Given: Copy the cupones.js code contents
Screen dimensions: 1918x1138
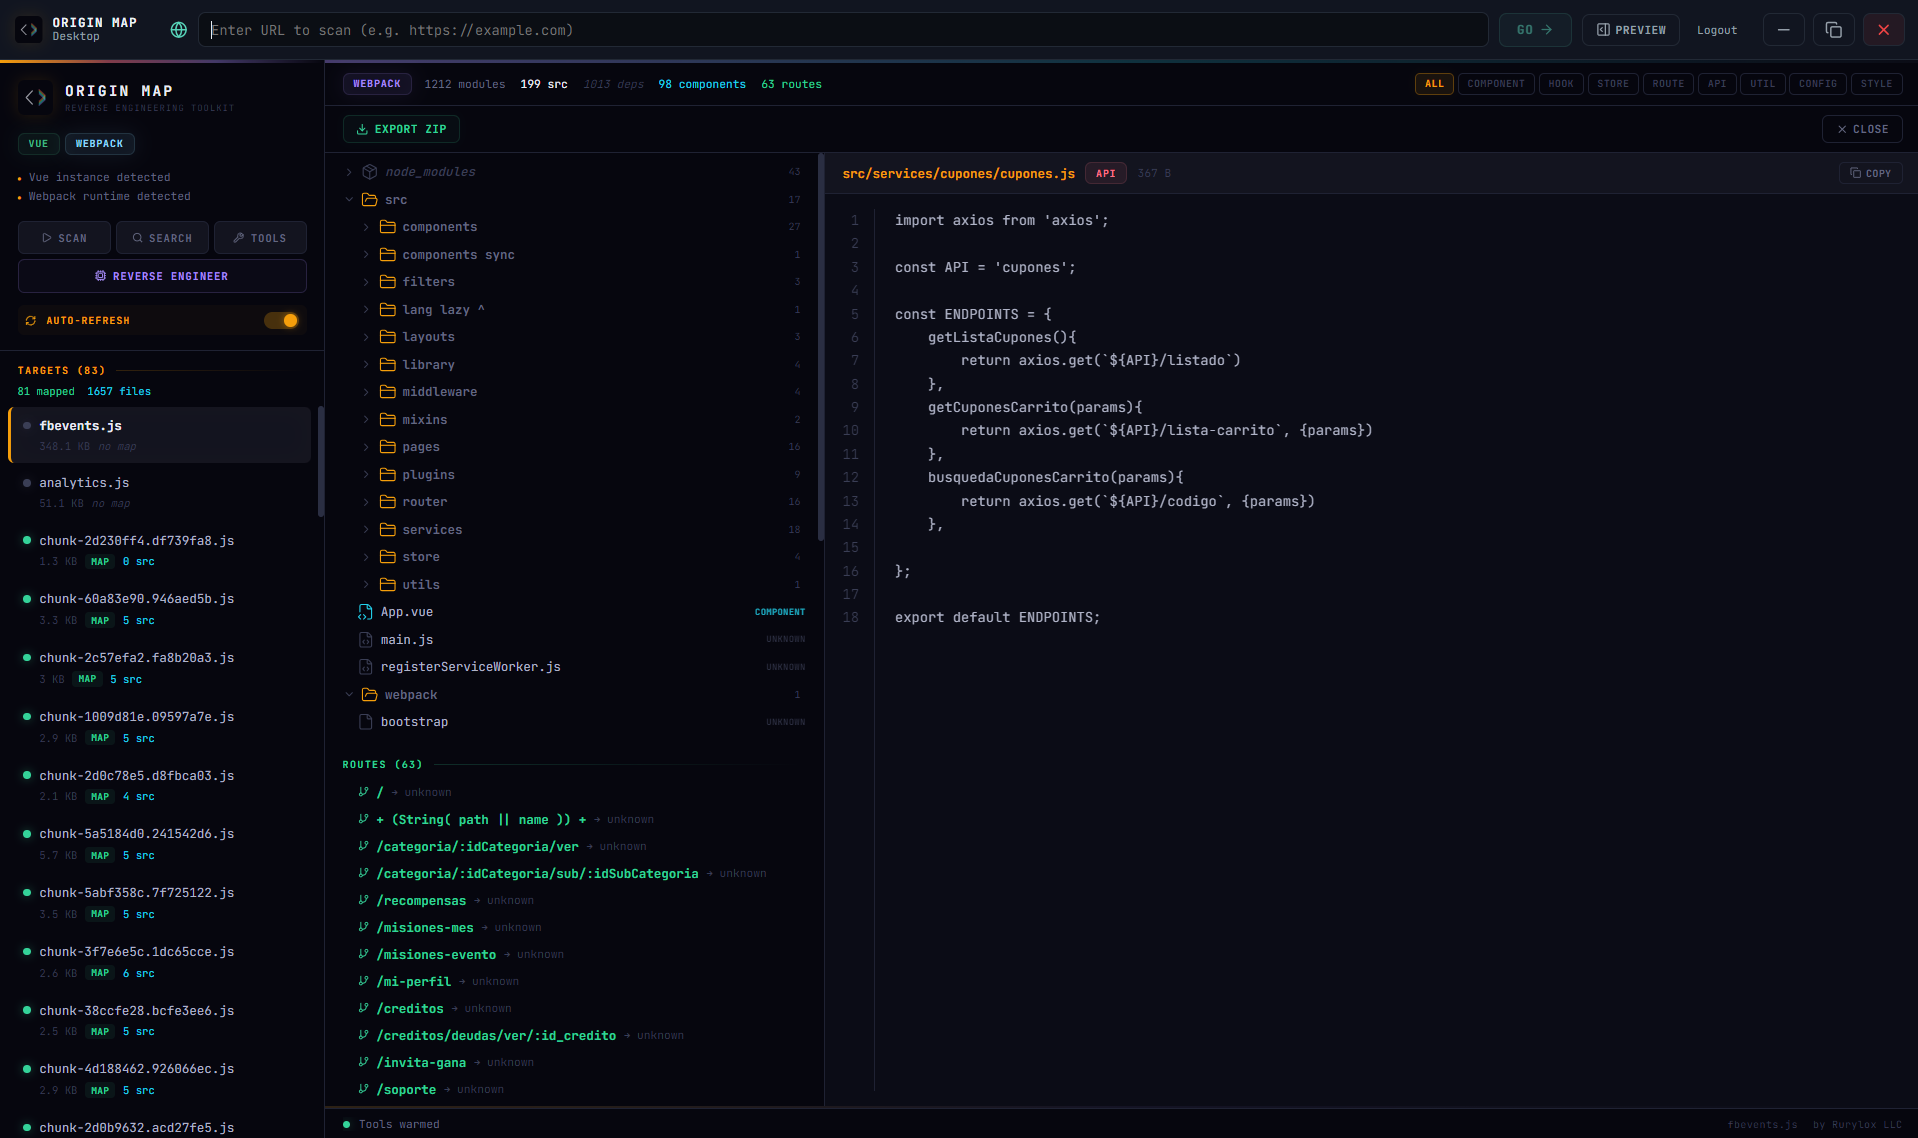Looking at the screenshot, I should pos(1869,173).
